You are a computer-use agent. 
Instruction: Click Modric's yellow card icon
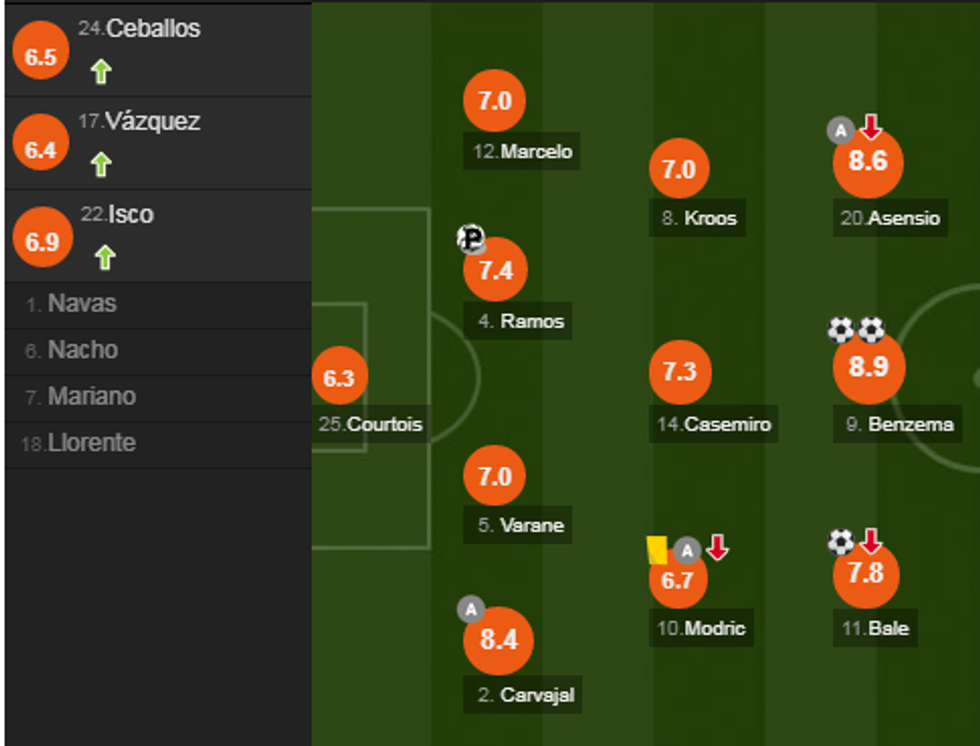tap(657, 550)
